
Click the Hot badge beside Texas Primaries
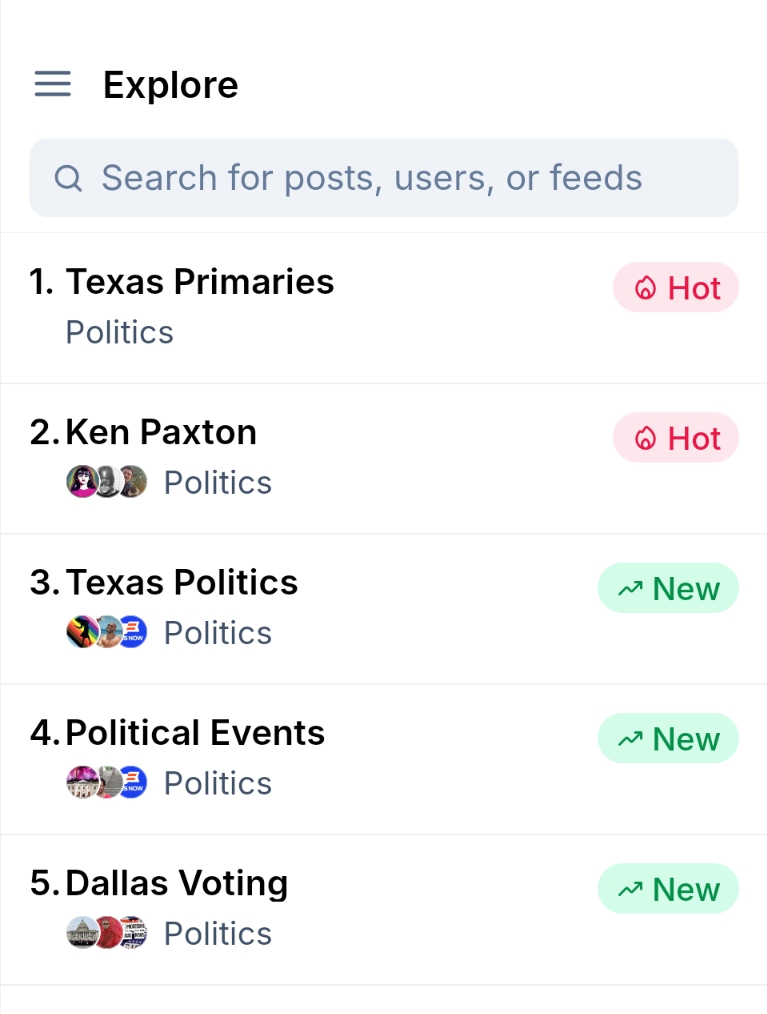coord(676,288)
